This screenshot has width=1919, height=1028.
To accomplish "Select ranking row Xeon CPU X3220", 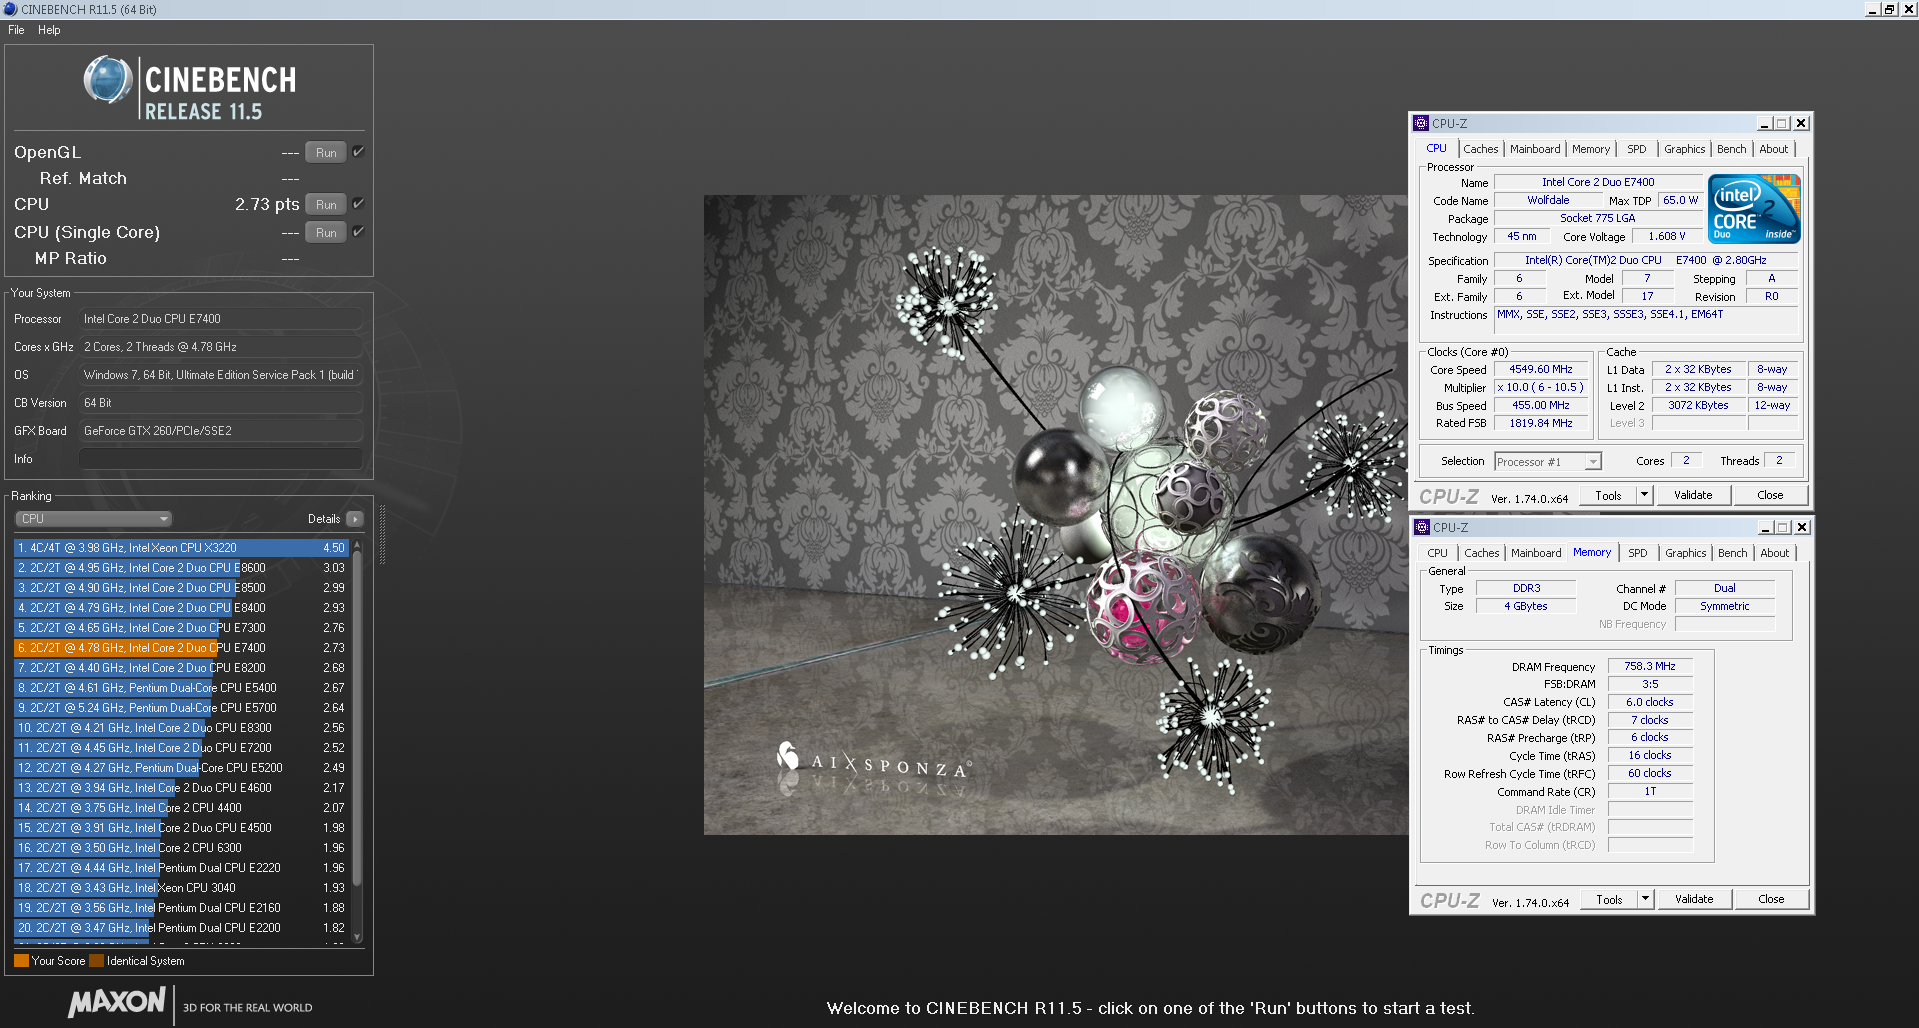I will click(x=181, y=548).
